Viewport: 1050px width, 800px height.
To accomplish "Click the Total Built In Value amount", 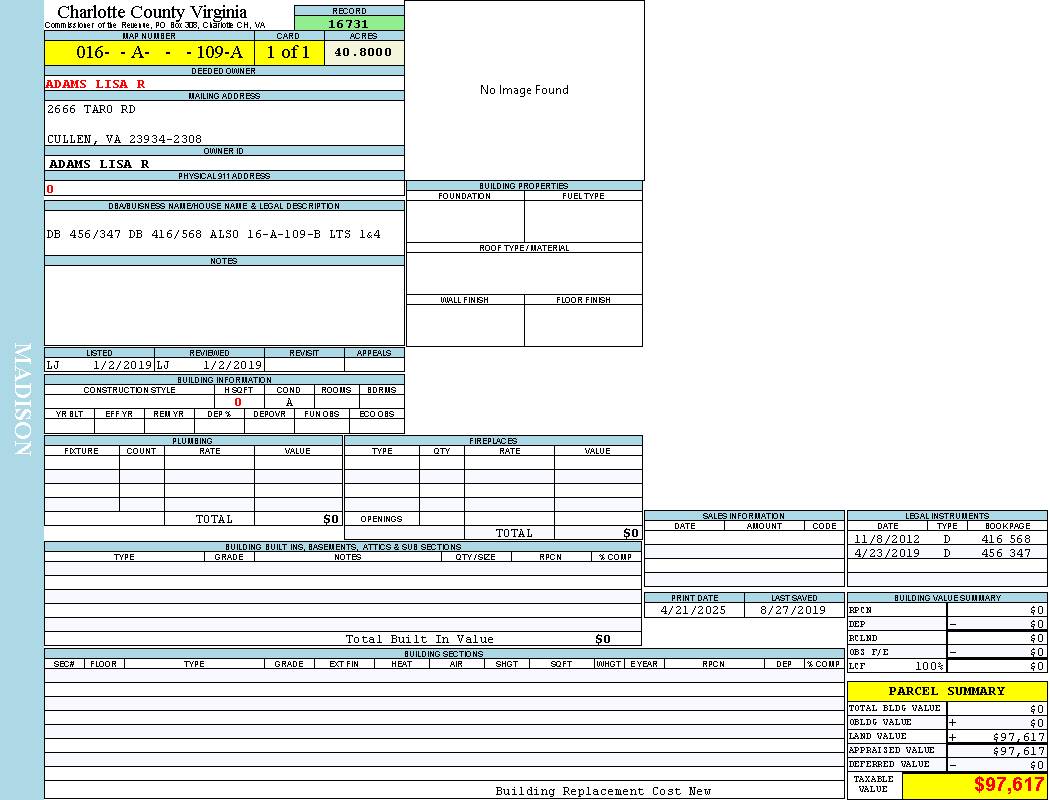I will click(602, 639).
